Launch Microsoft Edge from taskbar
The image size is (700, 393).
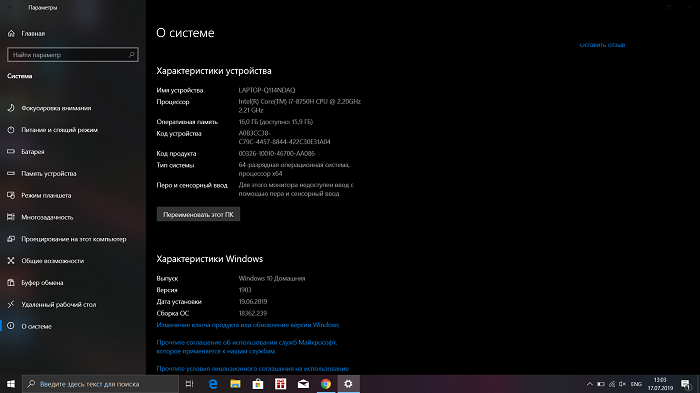213,384
